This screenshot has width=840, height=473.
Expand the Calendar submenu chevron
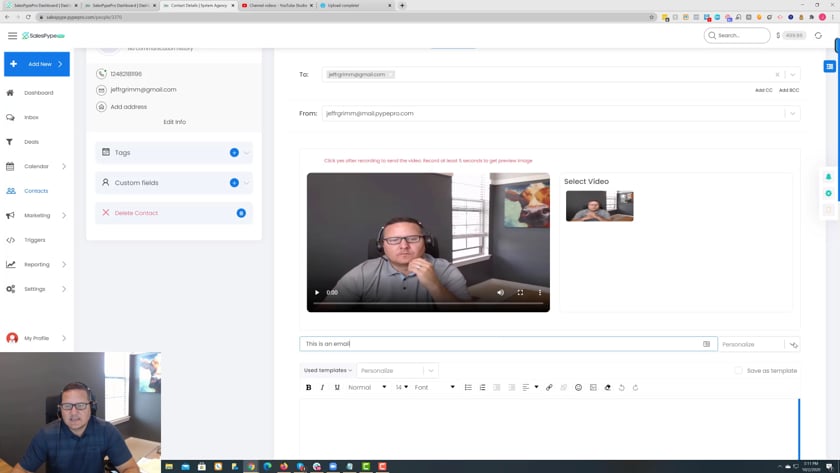pyautogui.click(x=64, y=166)
